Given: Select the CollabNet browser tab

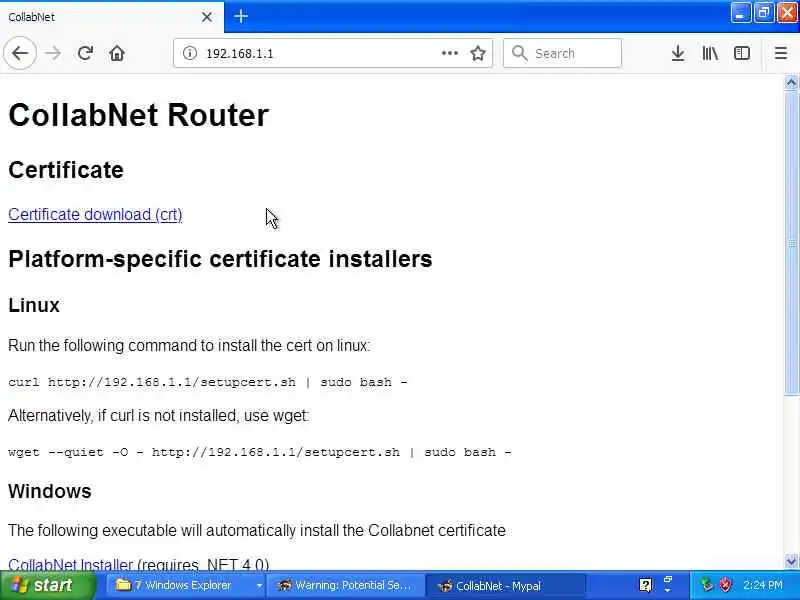Looking at the screenshot, I should [x=112, y=17].
